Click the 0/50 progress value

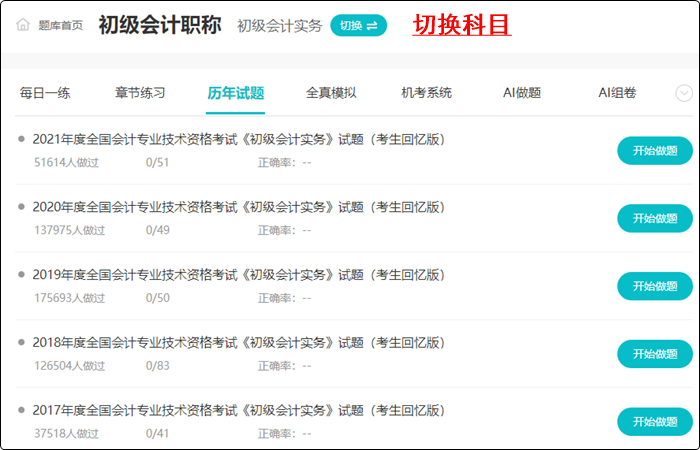tap(158, 298)
